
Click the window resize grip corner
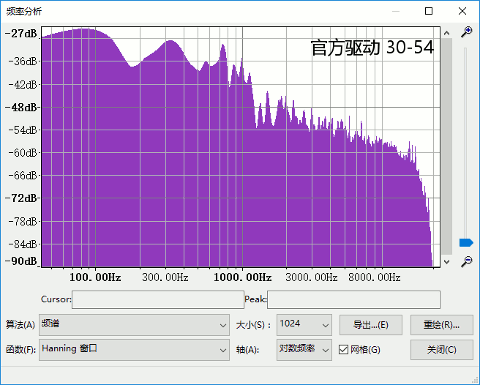[475, 380]
